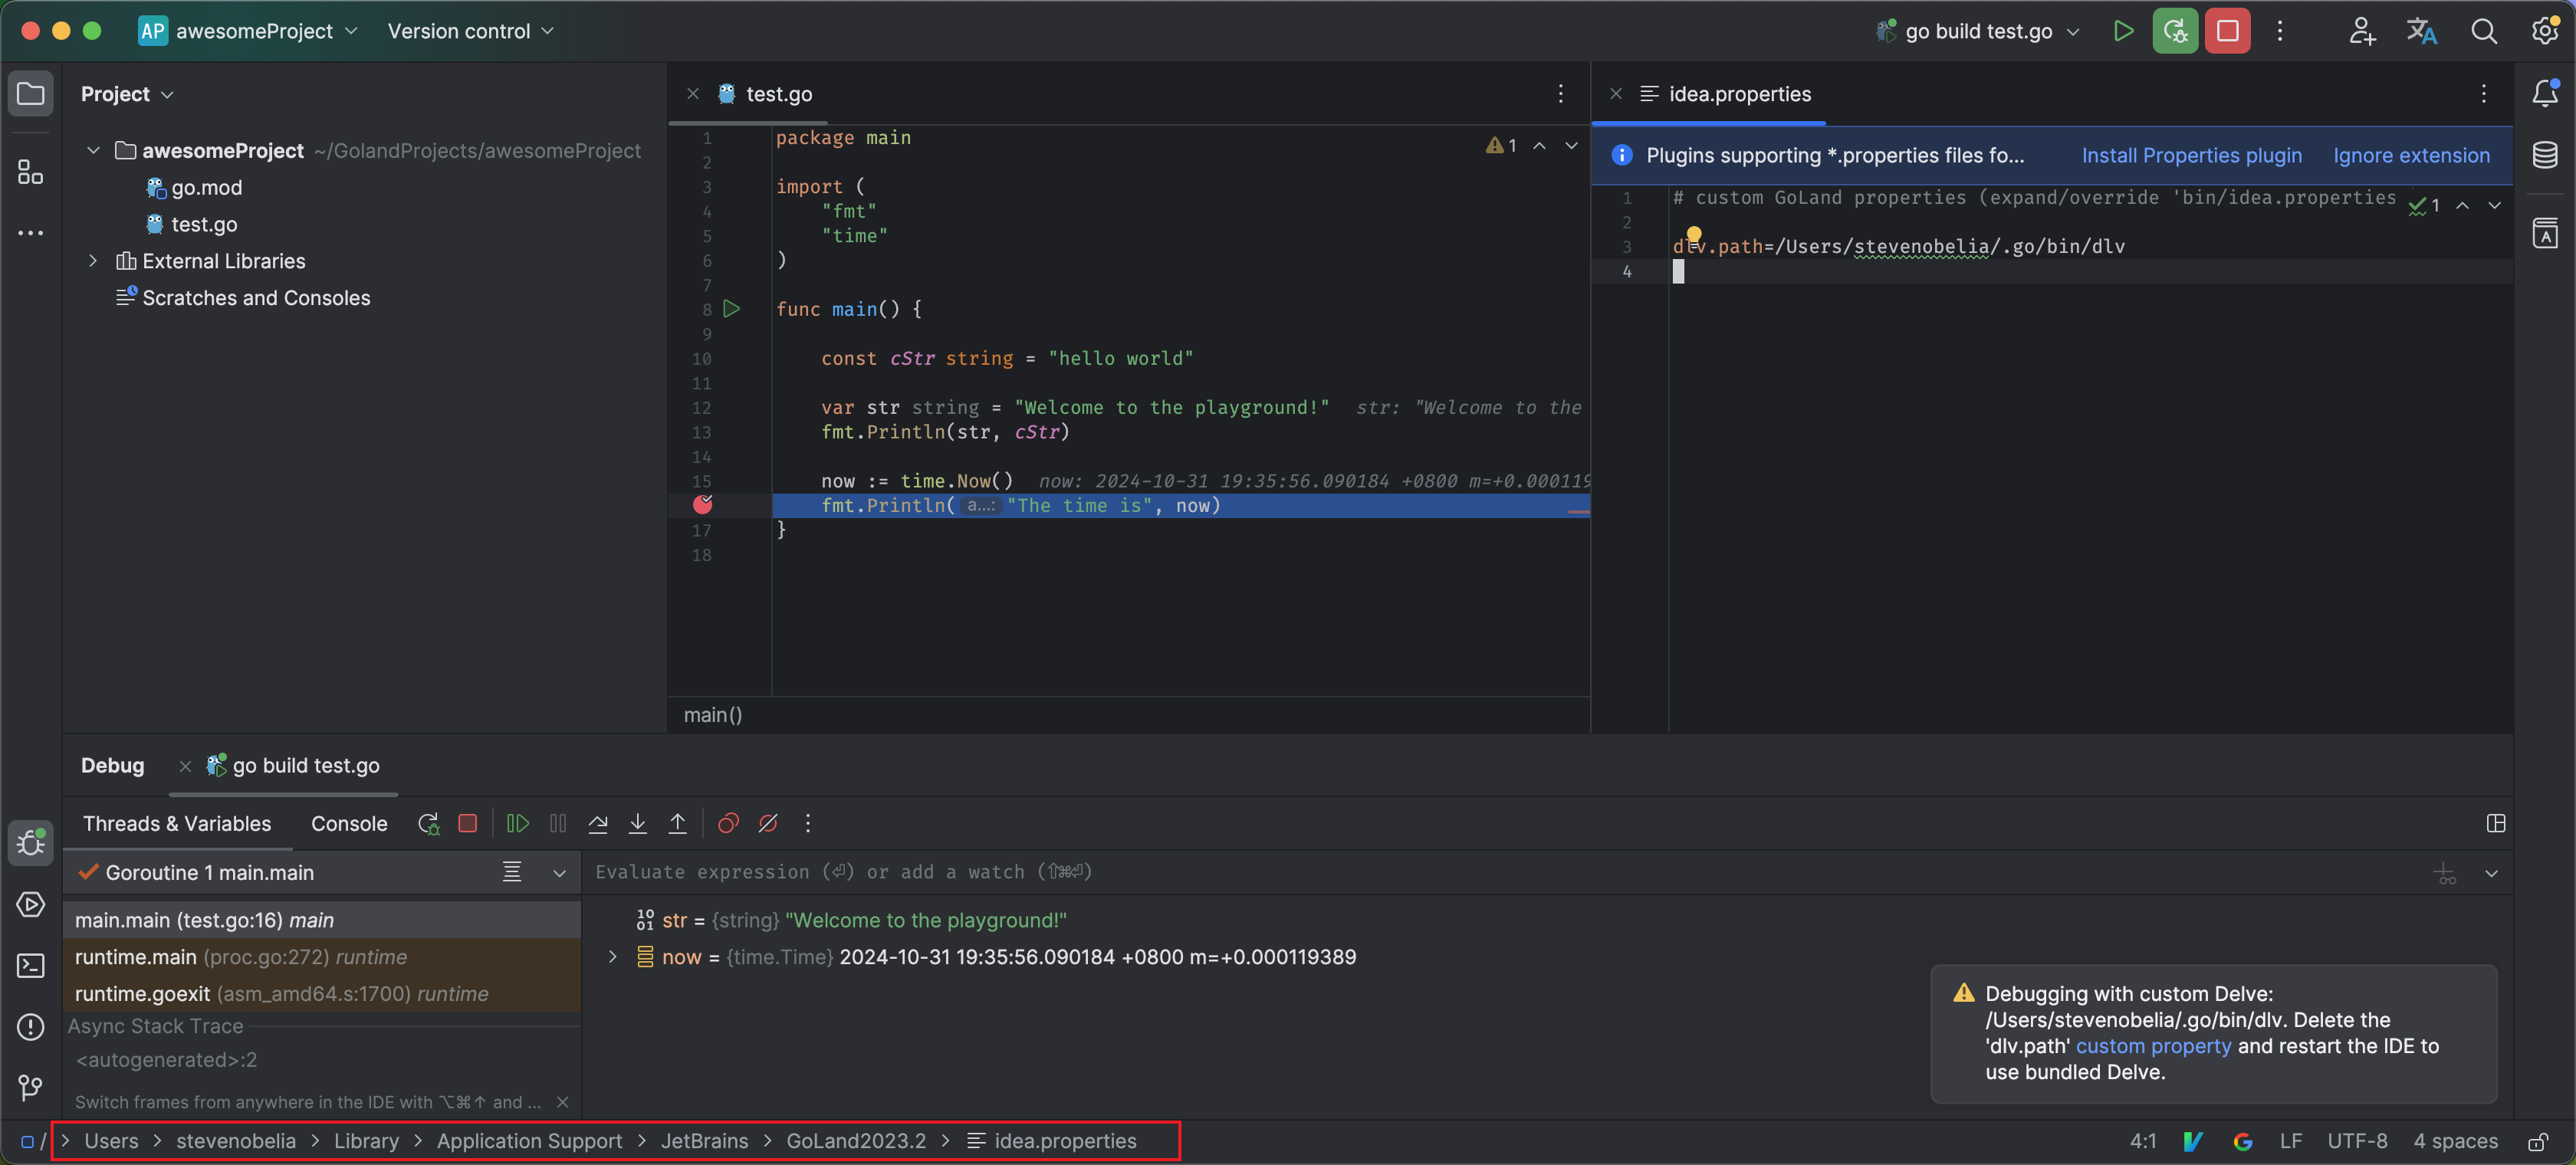Switch to the Console debug tab

click(x=348, y=824)
